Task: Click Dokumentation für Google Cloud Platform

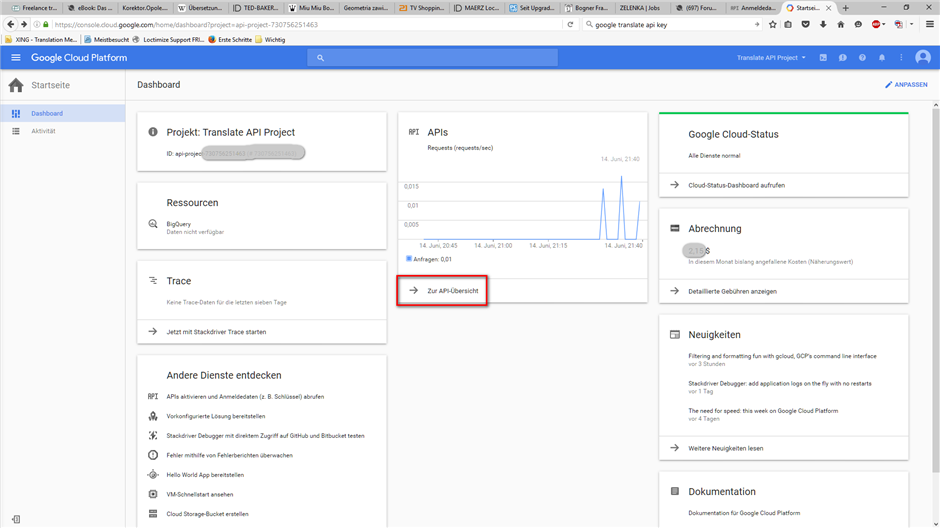Action: click(x=743, y=513)
